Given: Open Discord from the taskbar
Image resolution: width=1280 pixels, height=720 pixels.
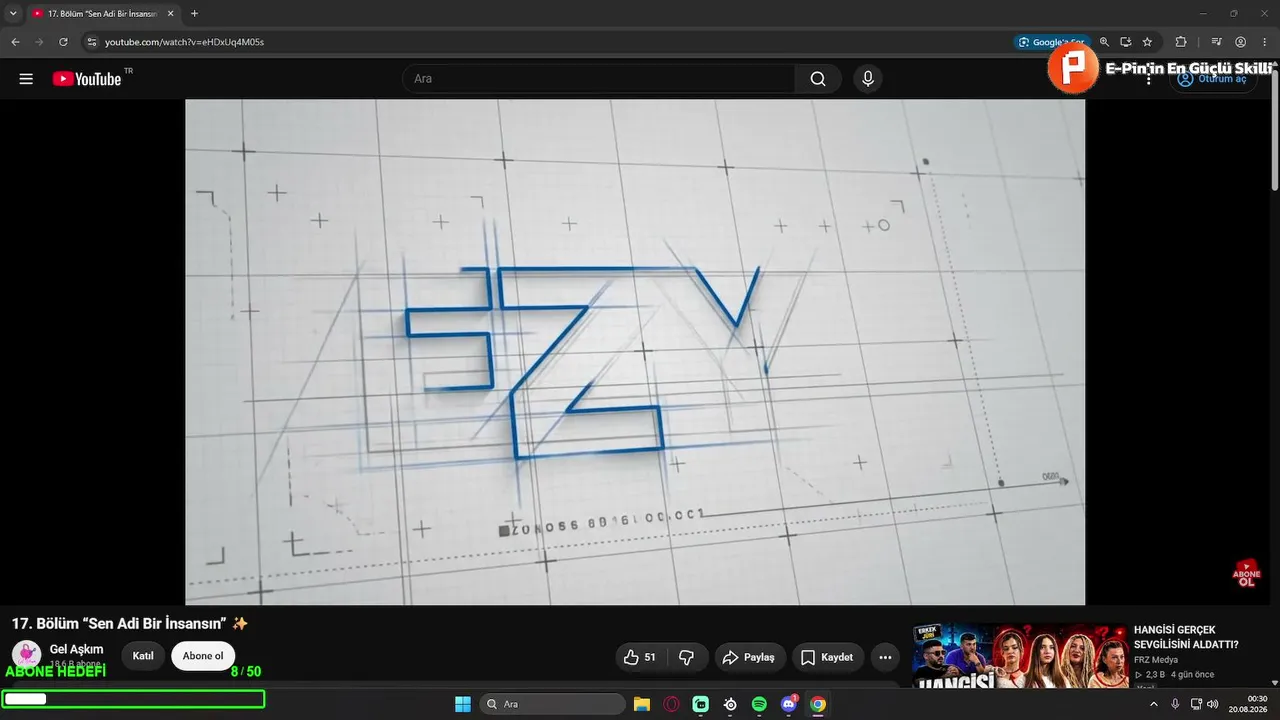Looking at the screenshot, I should (789, 704).
